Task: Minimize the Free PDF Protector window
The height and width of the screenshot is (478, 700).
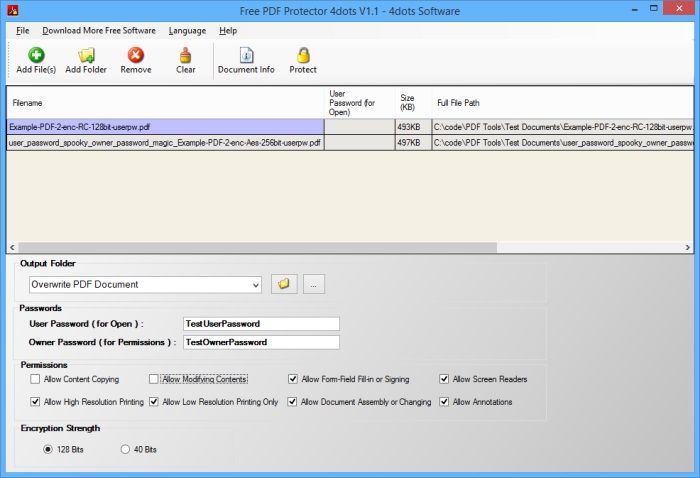Action: click(635, 9)
